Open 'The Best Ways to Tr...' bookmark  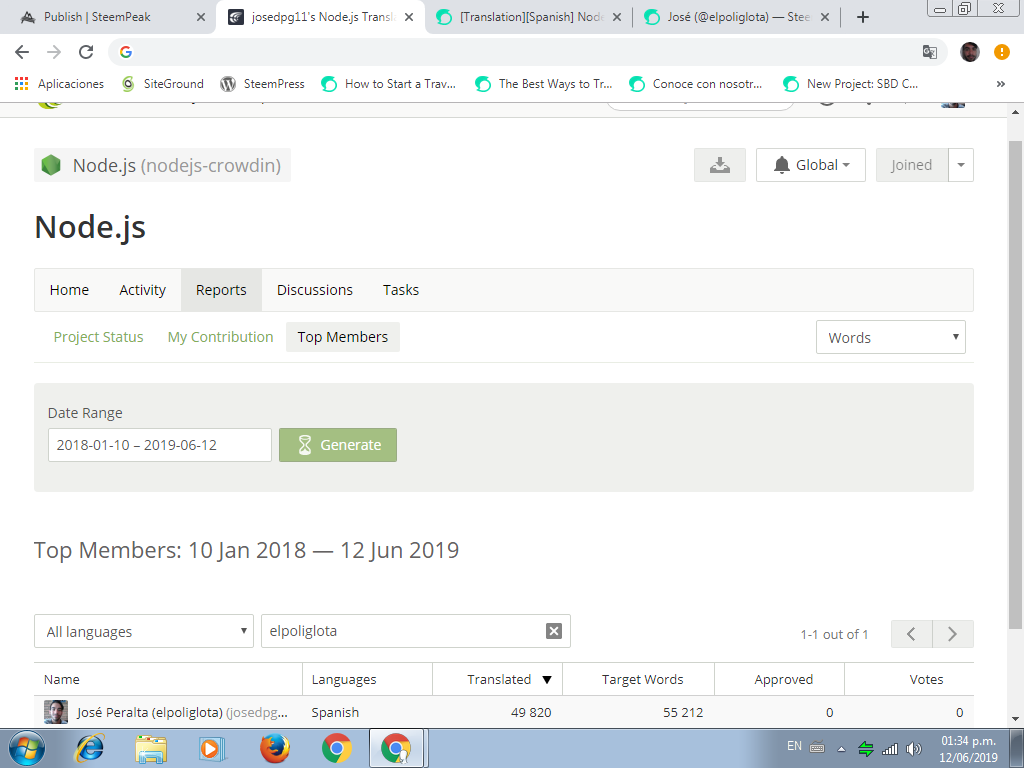click(544, 84)
